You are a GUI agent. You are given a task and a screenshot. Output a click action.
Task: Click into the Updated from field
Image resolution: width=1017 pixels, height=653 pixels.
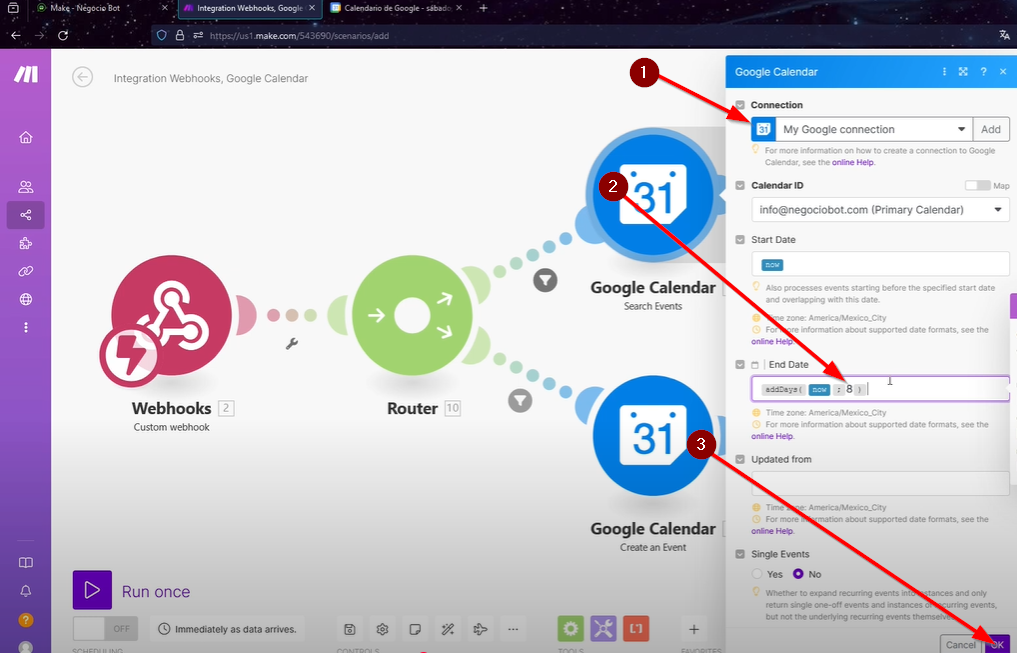[880, 483]
